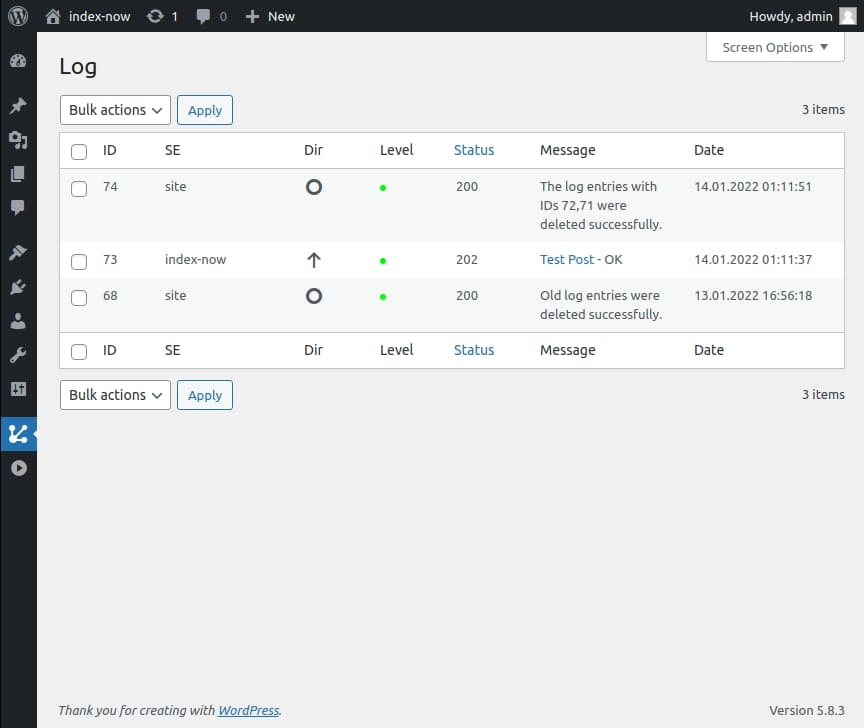Click the Log page heading
864x728 pixels.
(78, 67)
